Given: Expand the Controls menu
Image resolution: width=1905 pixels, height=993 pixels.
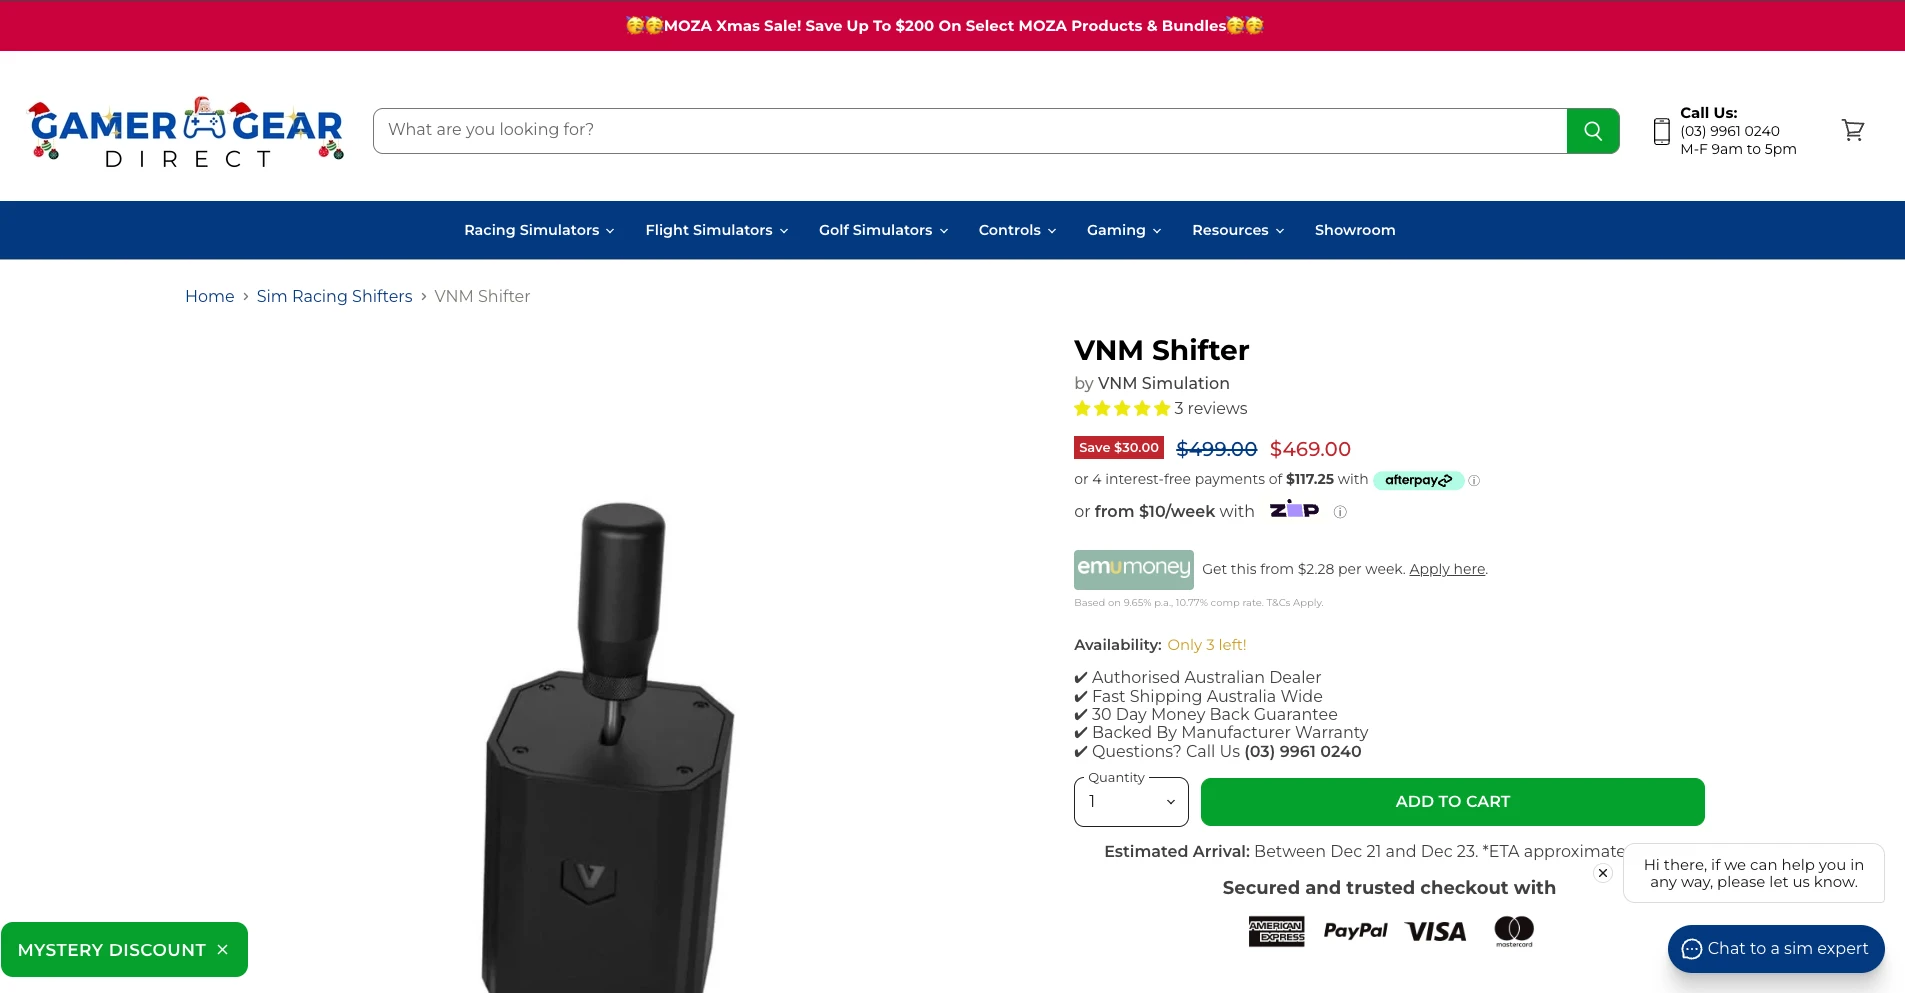Looking at the screenshot, I should coord(1017,230).
